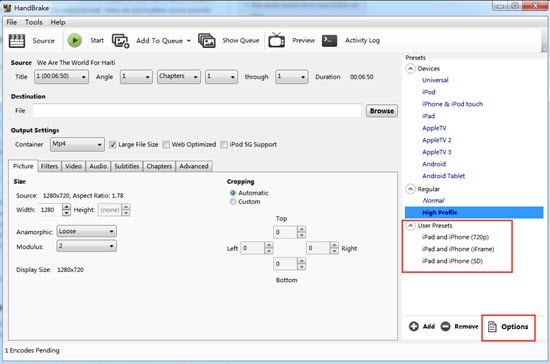Open the Chapters mode dropdown
The width and height of the screenshot is (550, 364).
(x=179, y=76)
